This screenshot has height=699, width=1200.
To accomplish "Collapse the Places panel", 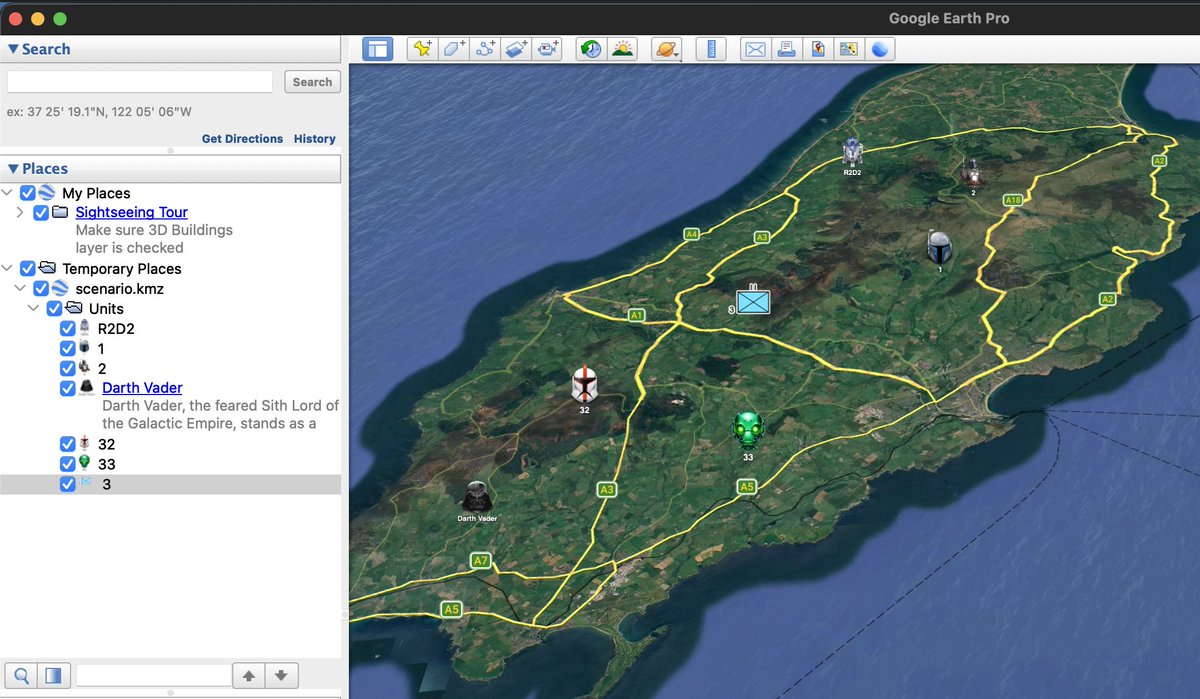I will [x=13, y=168].
